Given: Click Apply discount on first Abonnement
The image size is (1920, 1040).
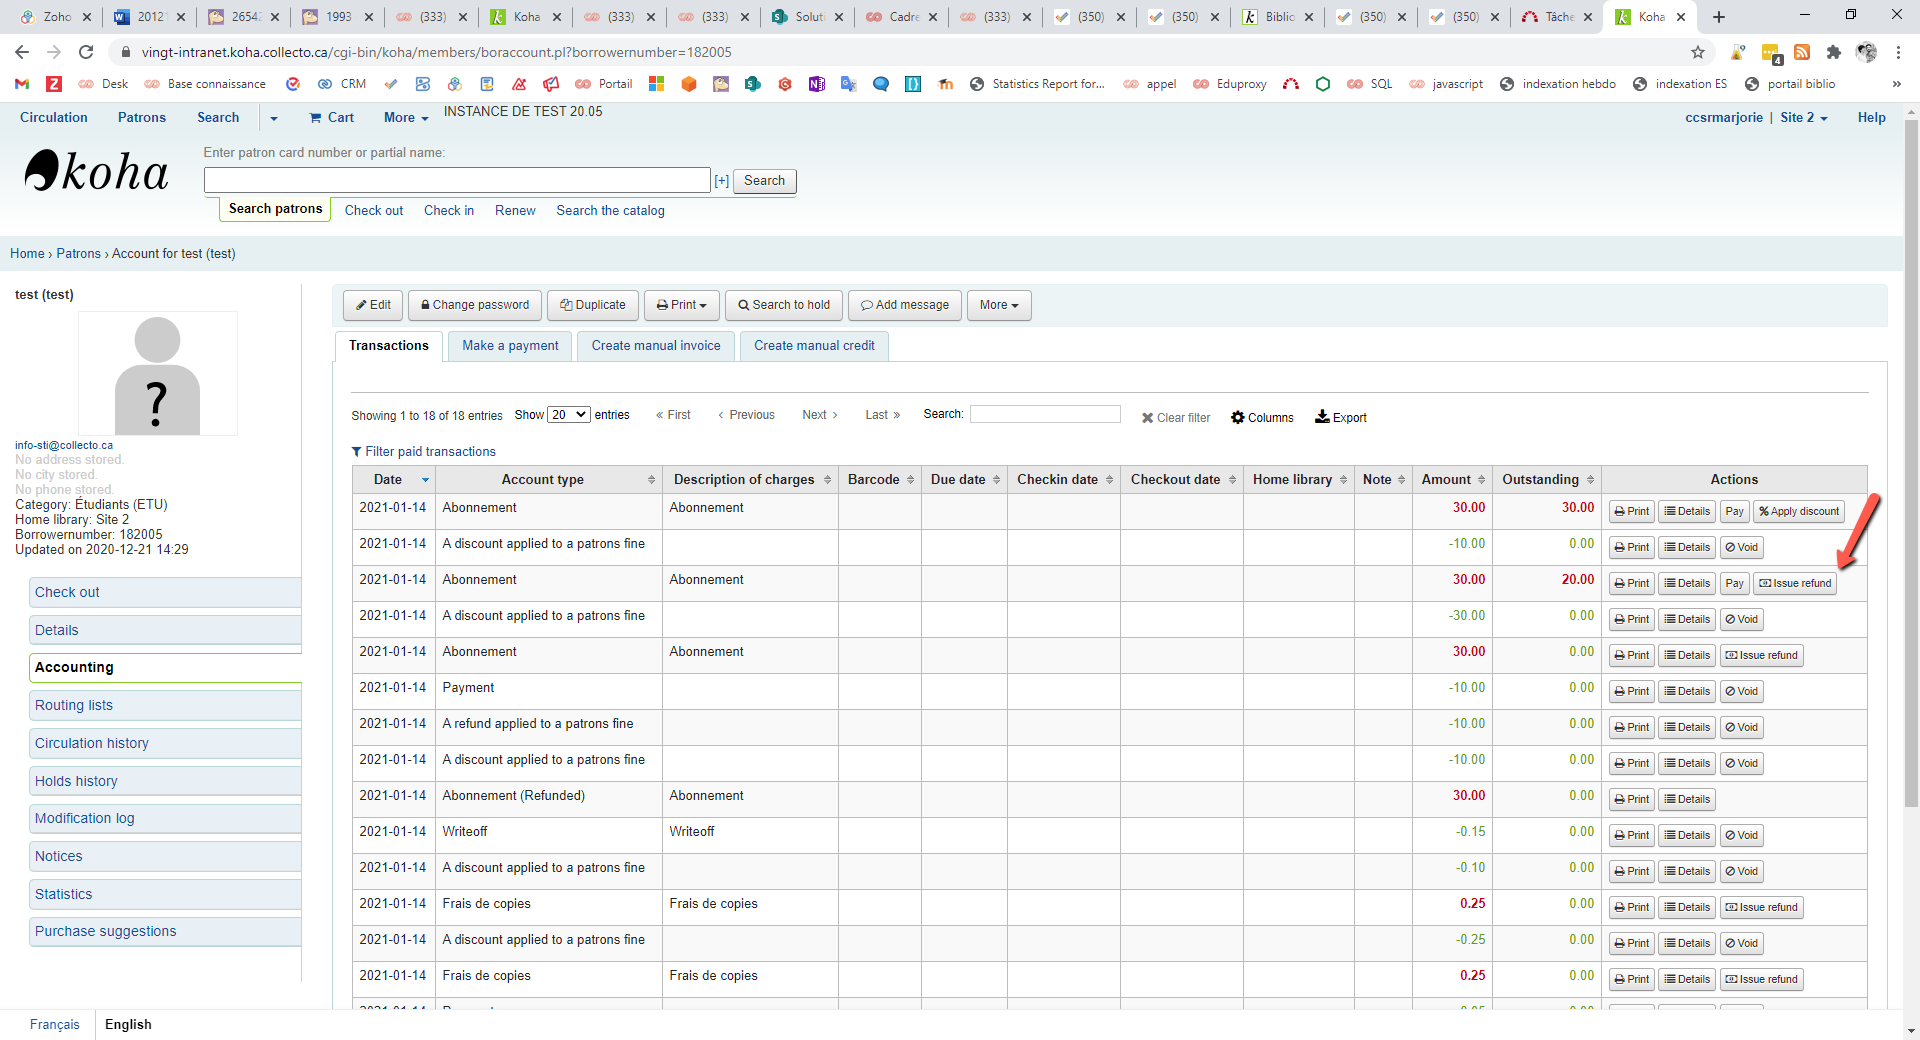Looking at the screenshot, I should point(1798,512).
